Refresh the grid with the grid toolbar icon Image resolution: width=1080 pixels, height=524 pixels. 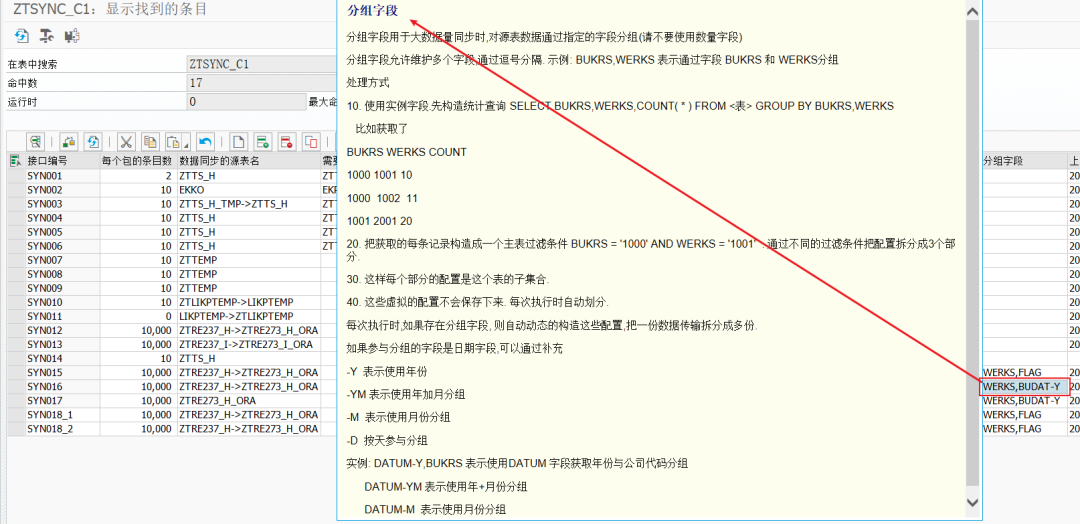click(x=93, y=142)
